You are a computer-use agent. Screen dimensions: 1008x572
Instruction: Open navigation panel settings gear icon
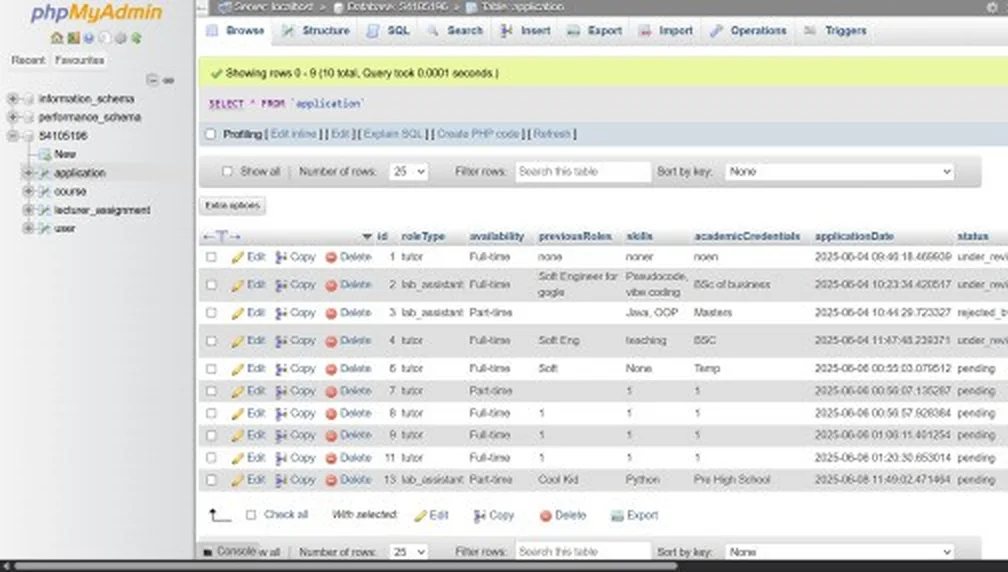coord(120,38)
